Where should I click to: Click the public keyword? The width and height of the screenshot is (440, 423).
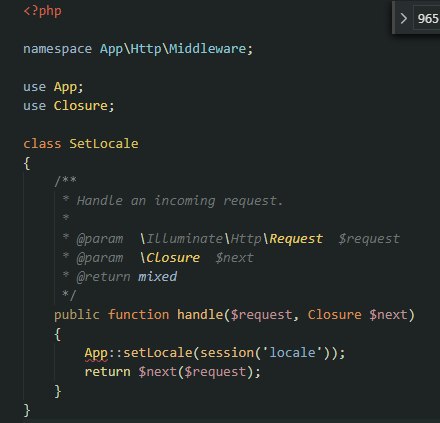coord(77,315)
